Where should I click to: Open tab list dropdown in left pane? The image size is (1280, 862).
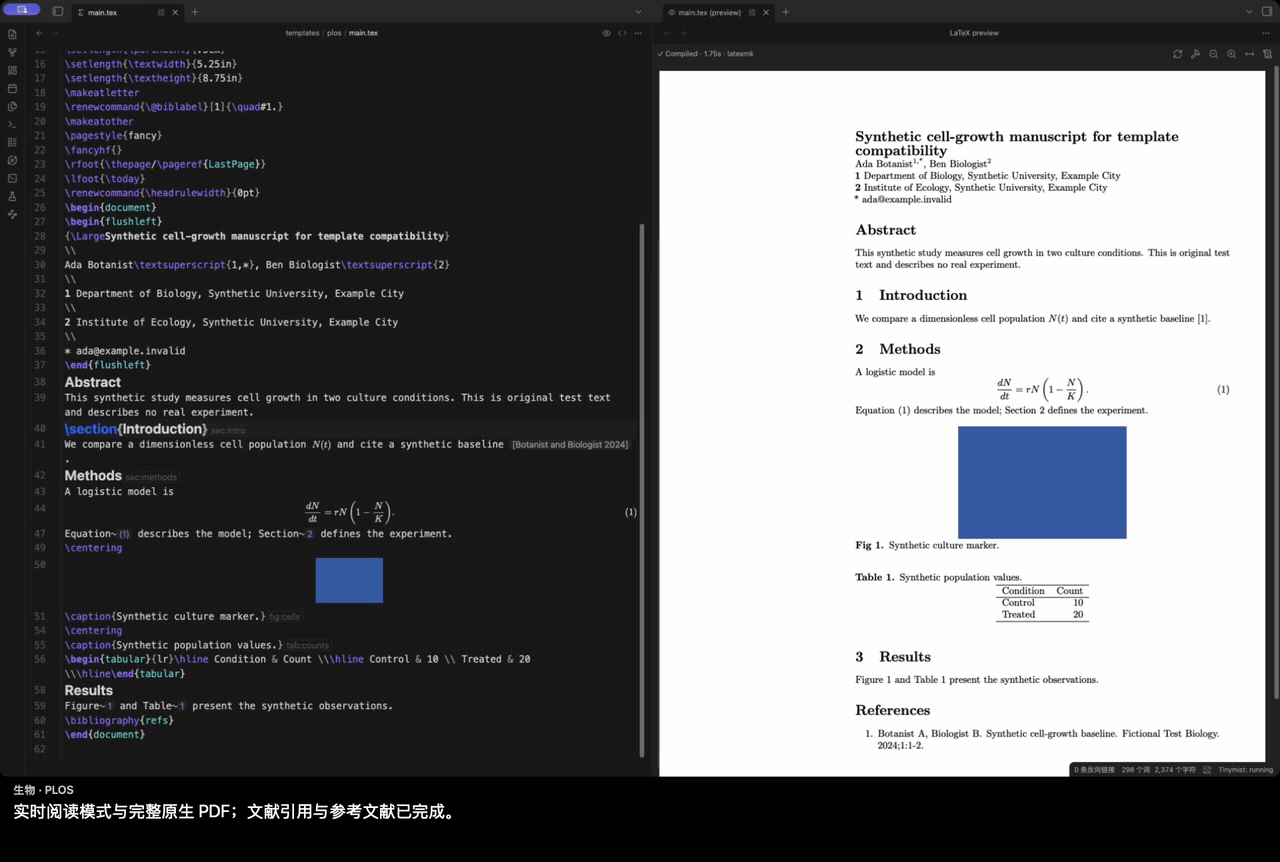click(x=638, y=12)
